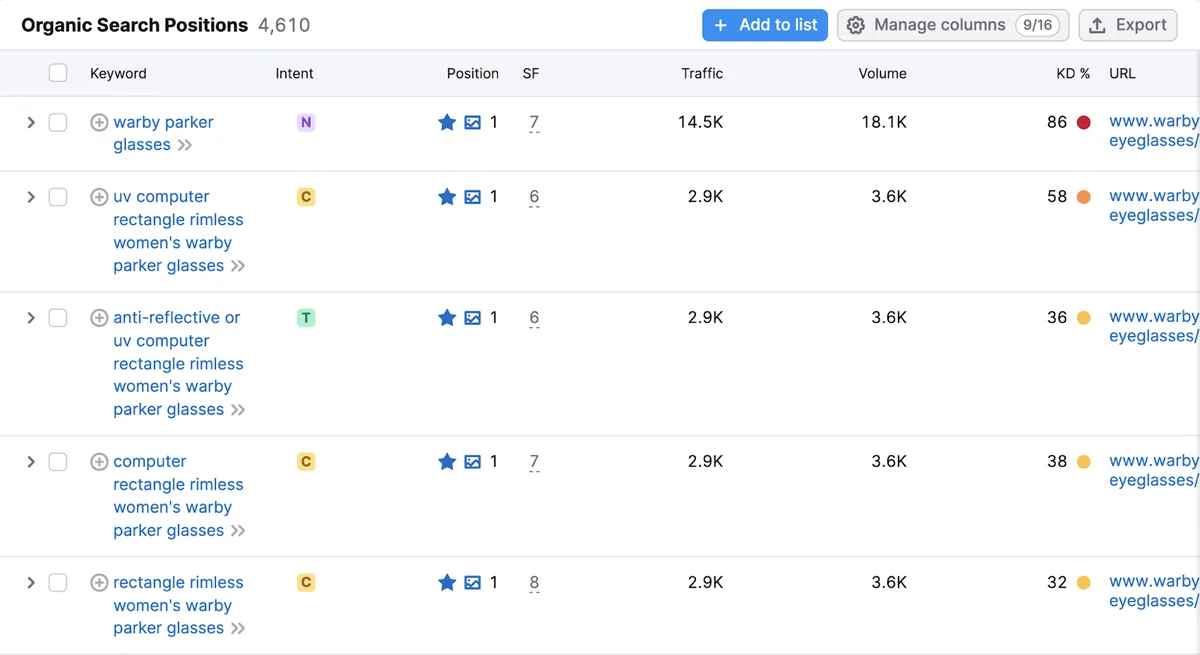Check the 'anti-reflective or uv computer' row checkbox

58,318
